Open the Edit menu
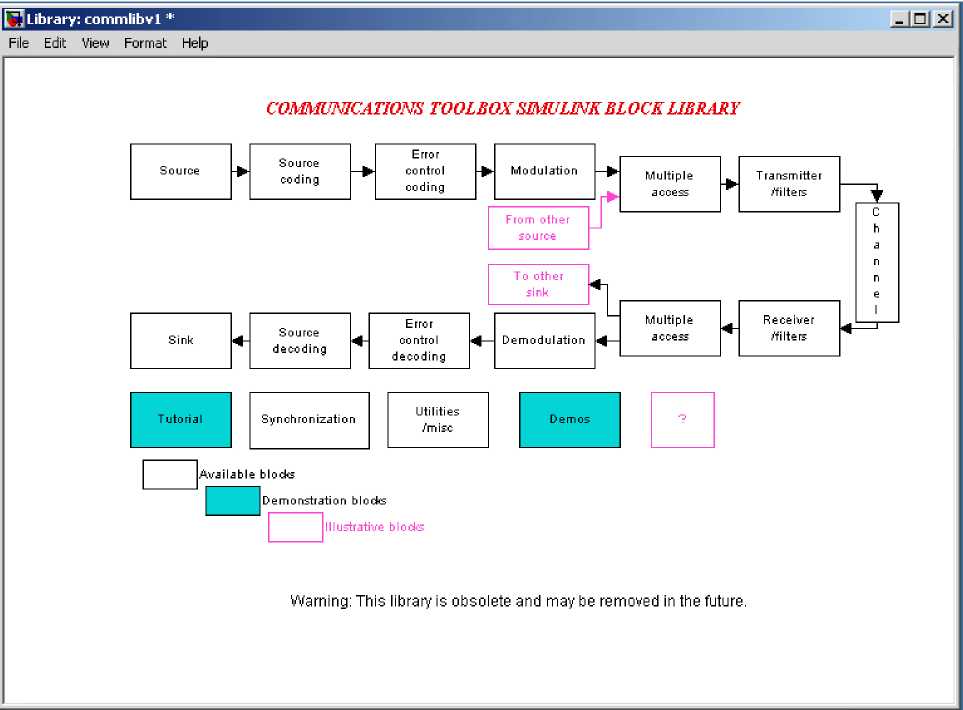The image size is (963, 710). [x=55, y=43]
